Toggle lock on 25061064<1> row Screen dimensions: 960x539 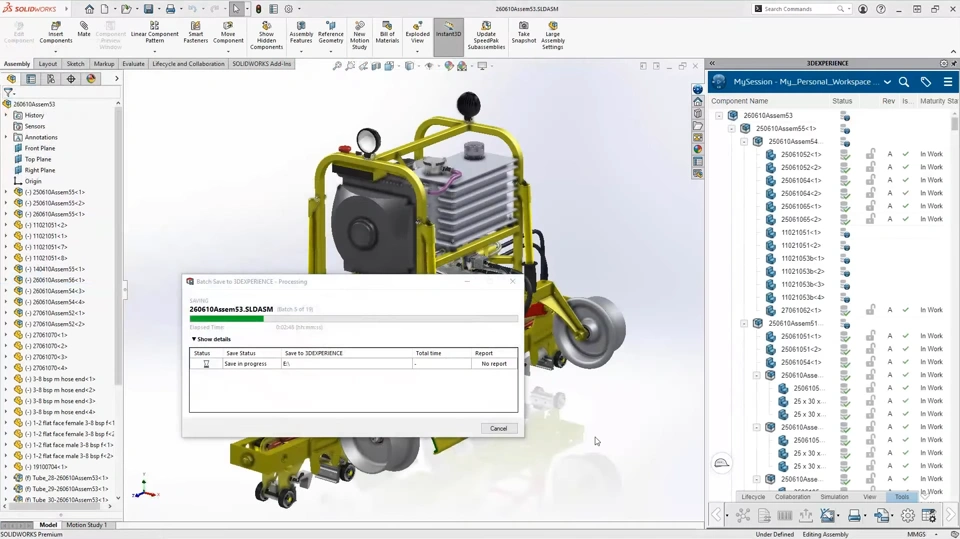[870, 180]
